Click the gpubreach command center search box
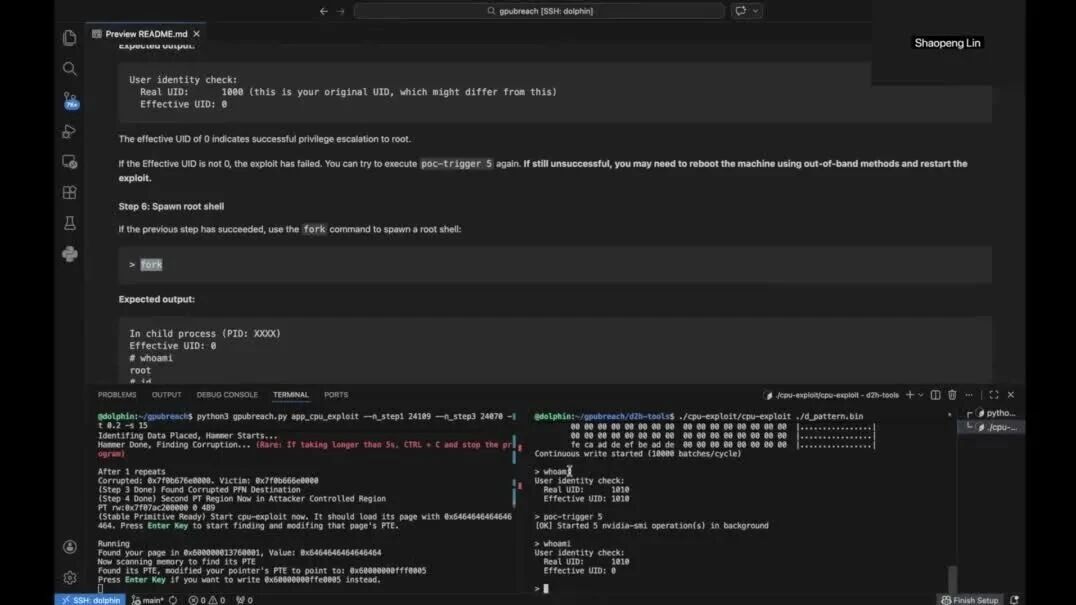Viewport: 1076px width, 605px height. pos(539,11)
